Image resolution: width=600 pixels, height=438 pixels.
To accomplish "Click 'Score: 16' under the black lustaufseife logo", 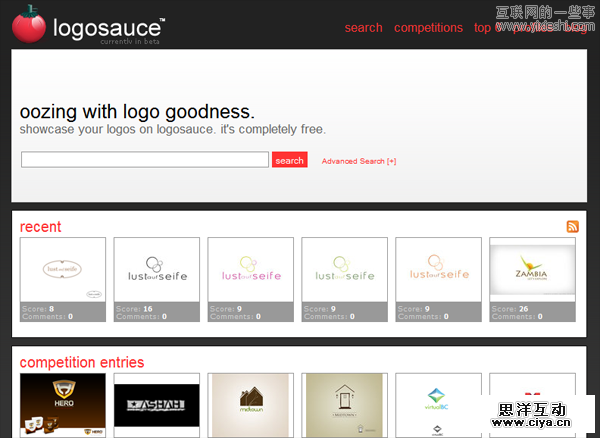I will (x=134, y=309).
